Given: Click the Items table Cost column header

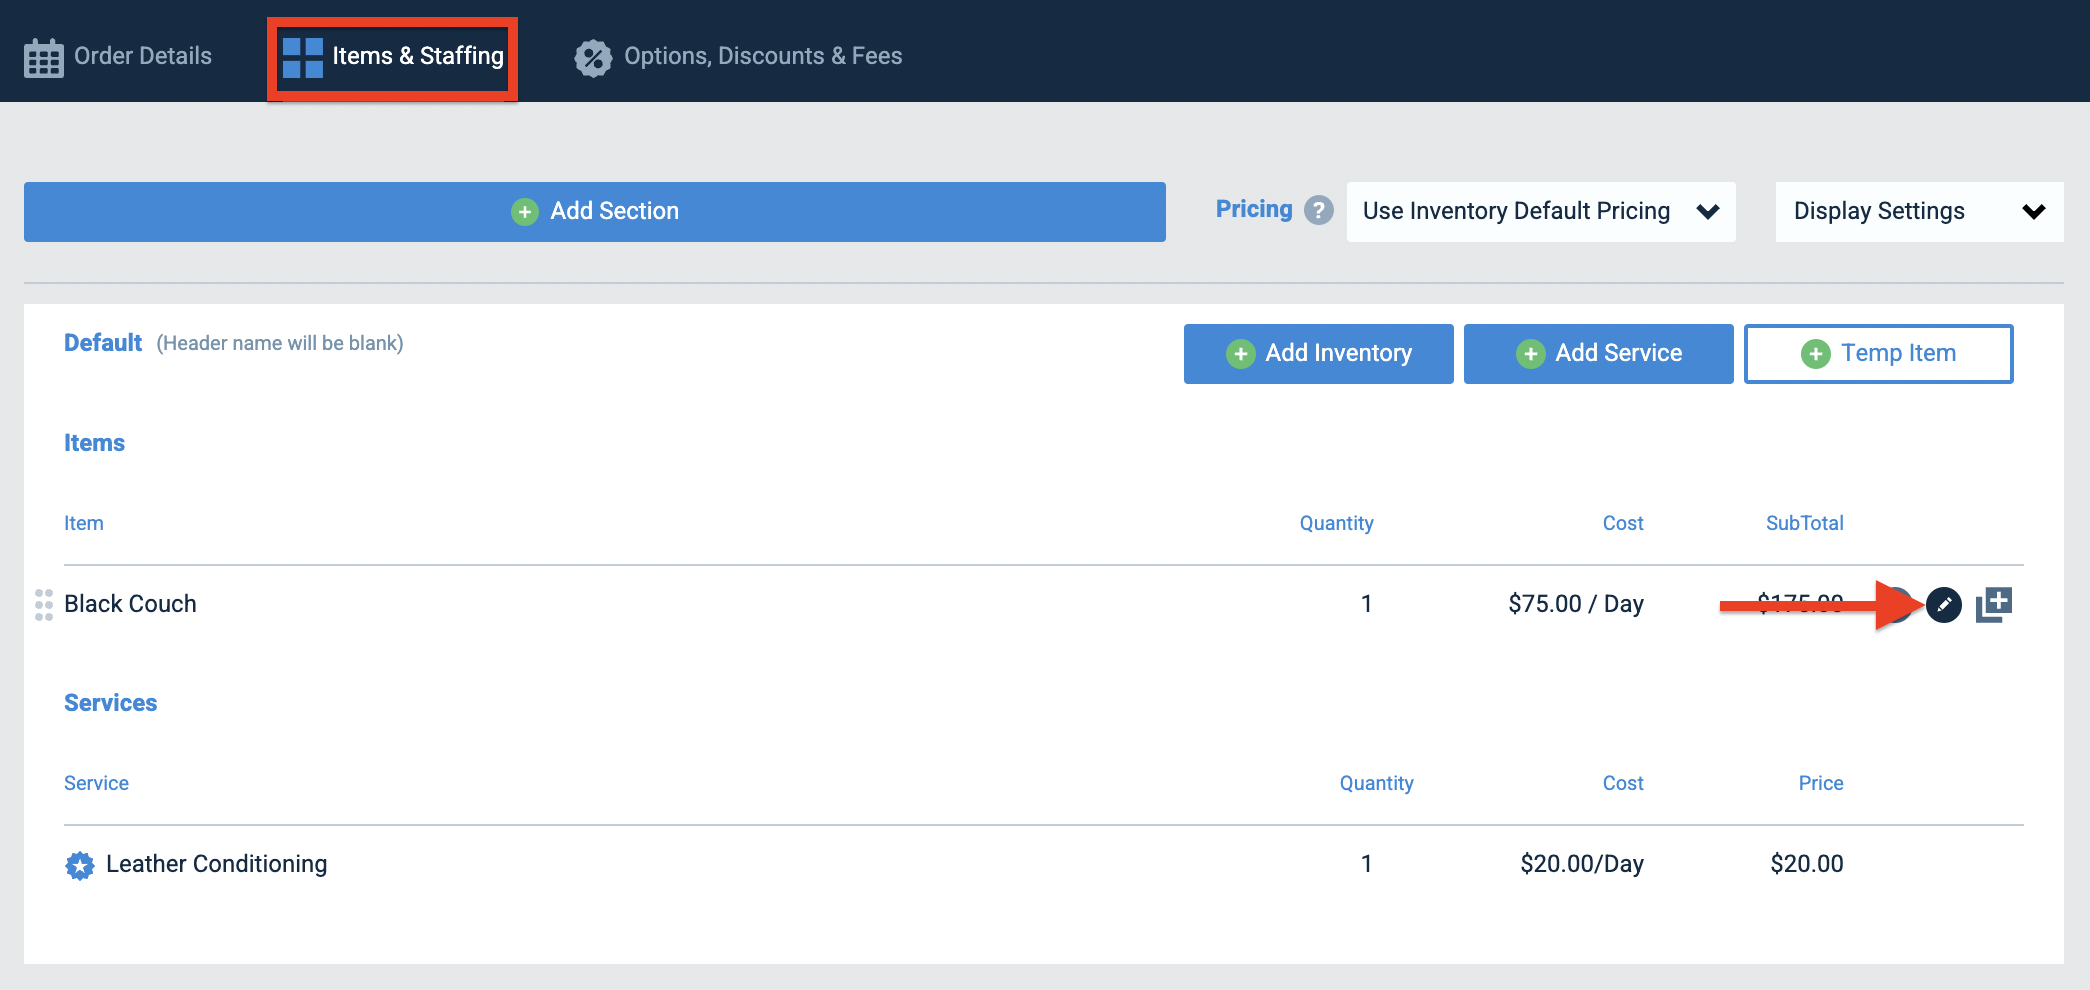Looking at the screenshot, I should click(1623, 523).
